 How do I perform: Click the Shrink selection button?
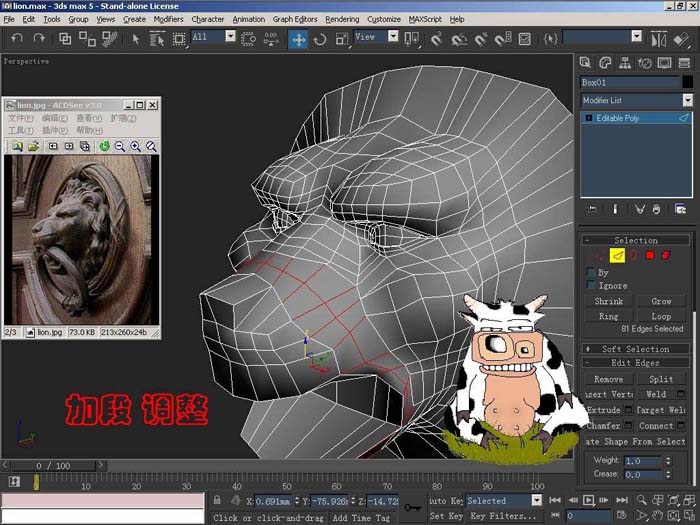(608, 301)
